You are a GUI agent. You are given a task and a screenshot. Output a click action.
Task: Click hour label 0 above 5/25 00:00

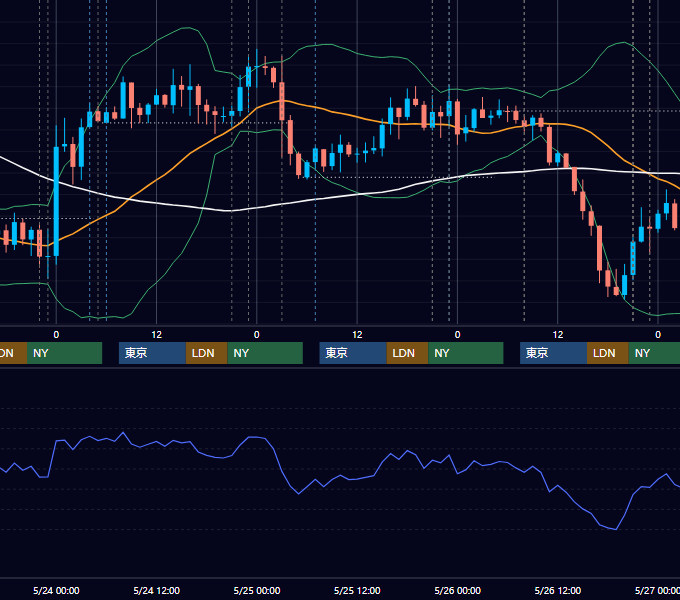(257, 335)
